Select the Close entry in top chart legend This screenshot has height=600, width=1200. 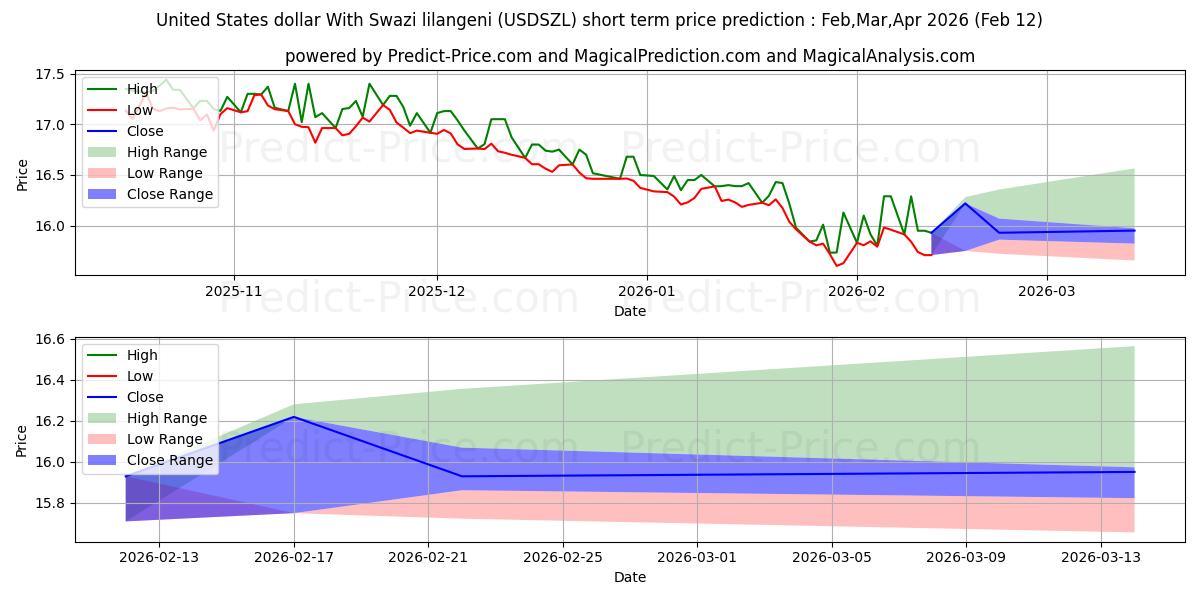[x=147, y=131]
